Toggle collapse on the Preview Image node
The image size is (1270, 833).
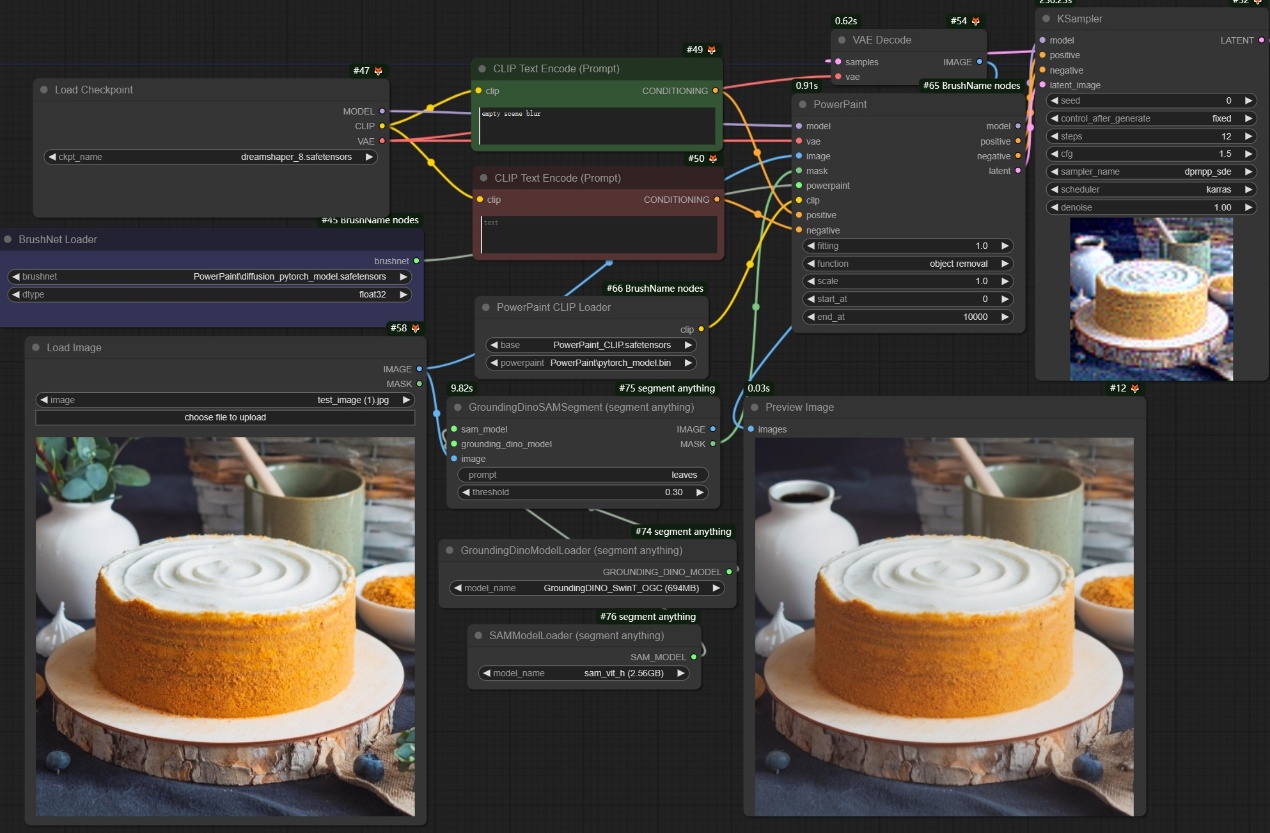(755, 407)
